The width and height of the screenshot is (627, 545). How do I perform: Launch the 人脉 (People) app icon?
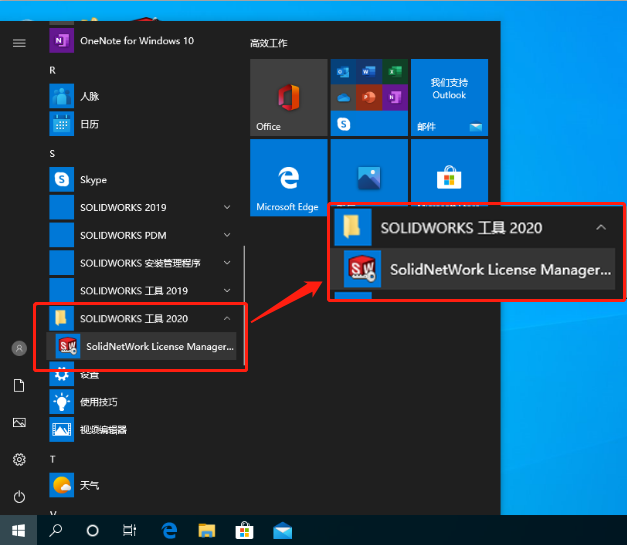click(x=61, y=96)
